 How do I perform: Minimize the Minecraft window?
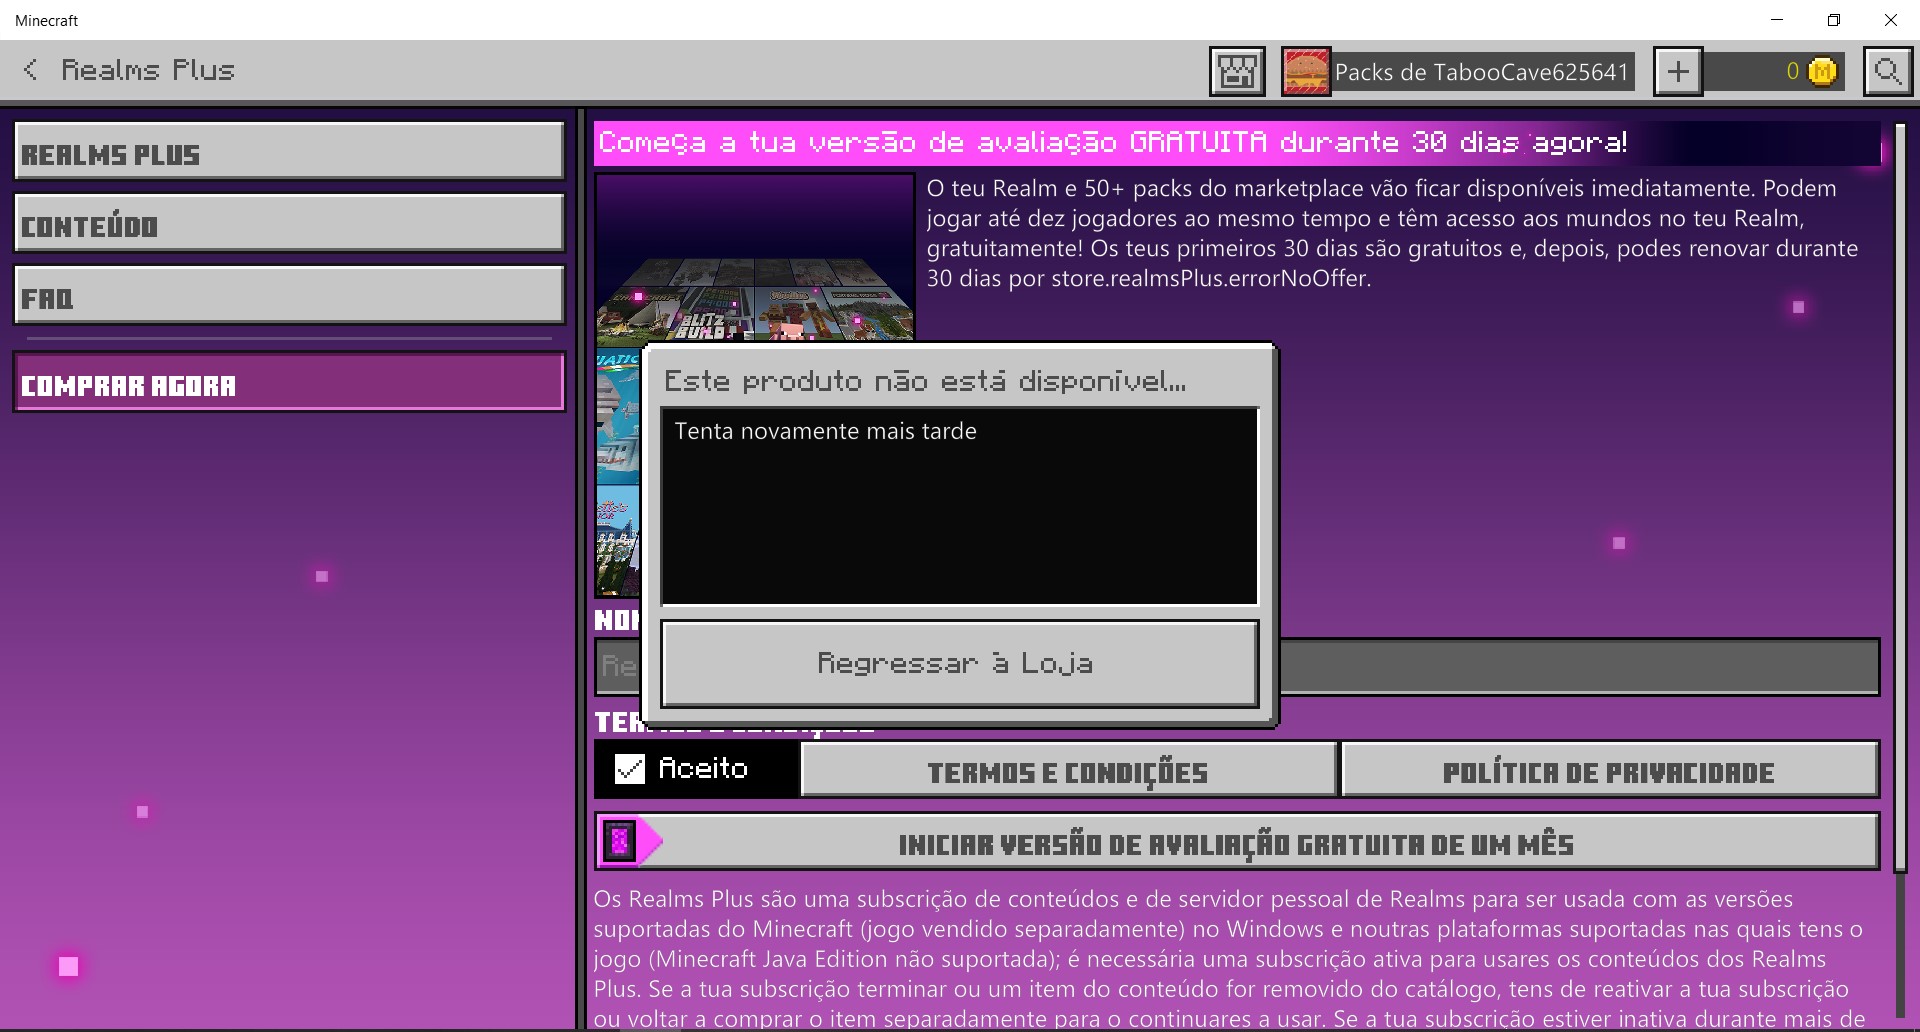1777,20
